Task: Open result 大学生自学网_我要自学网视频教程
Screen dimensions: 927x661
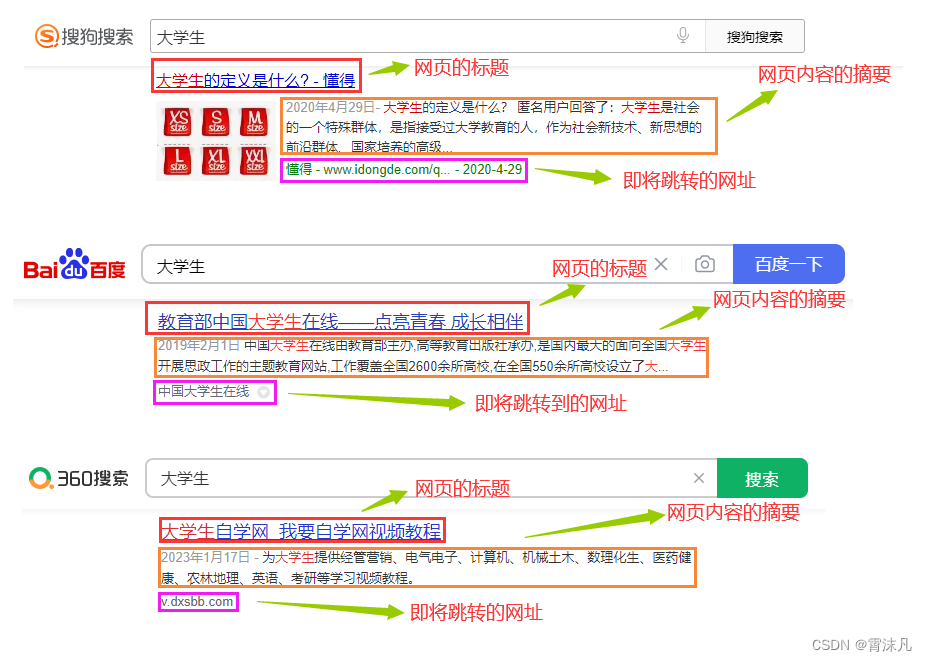Action: [x=302, y=531]
